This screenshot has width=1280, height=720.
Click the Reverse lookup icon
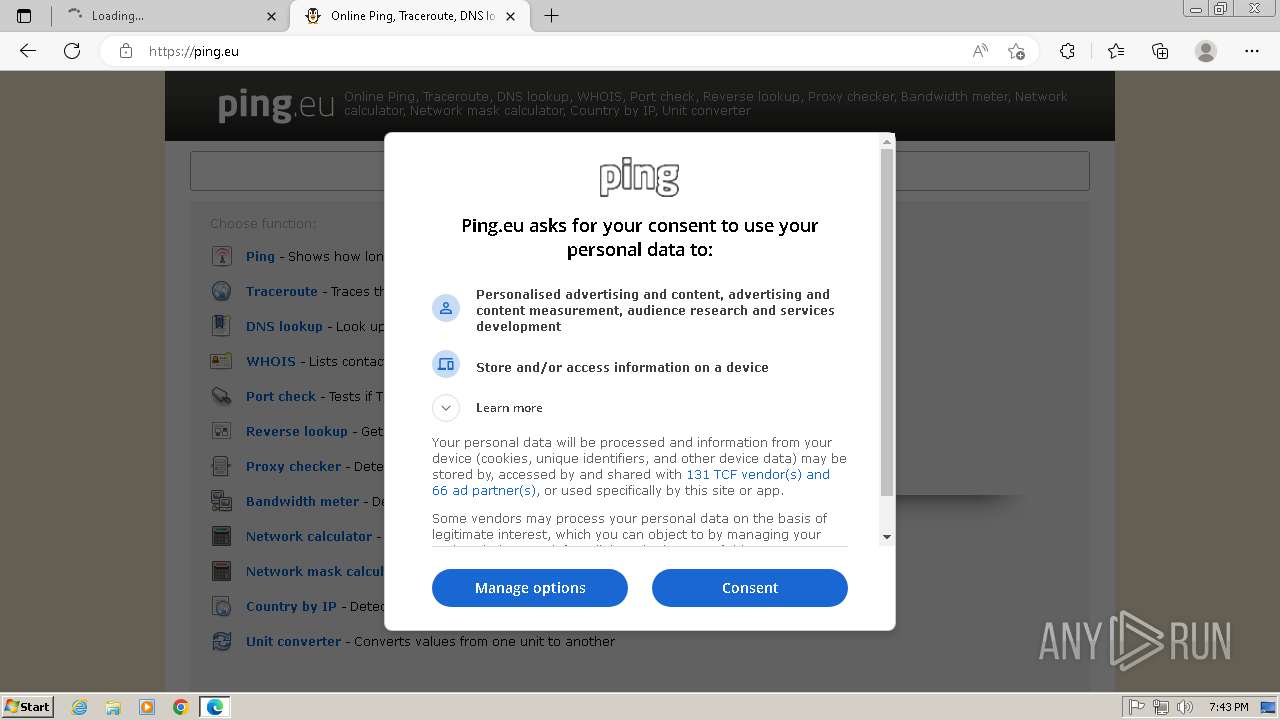tap(221, 431)
